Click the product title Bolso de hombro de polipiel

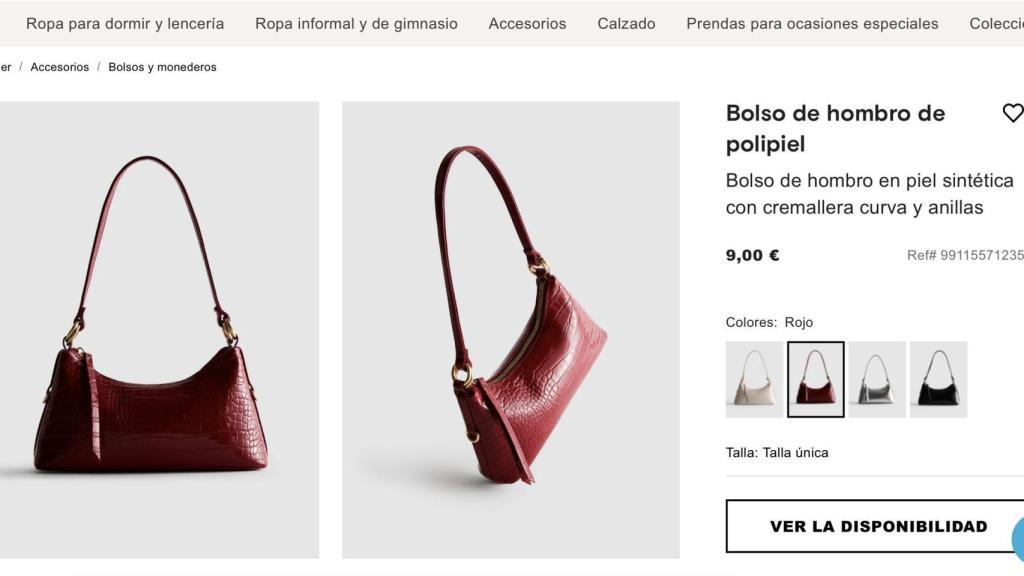pyautogui.click(x=834, y=128)
